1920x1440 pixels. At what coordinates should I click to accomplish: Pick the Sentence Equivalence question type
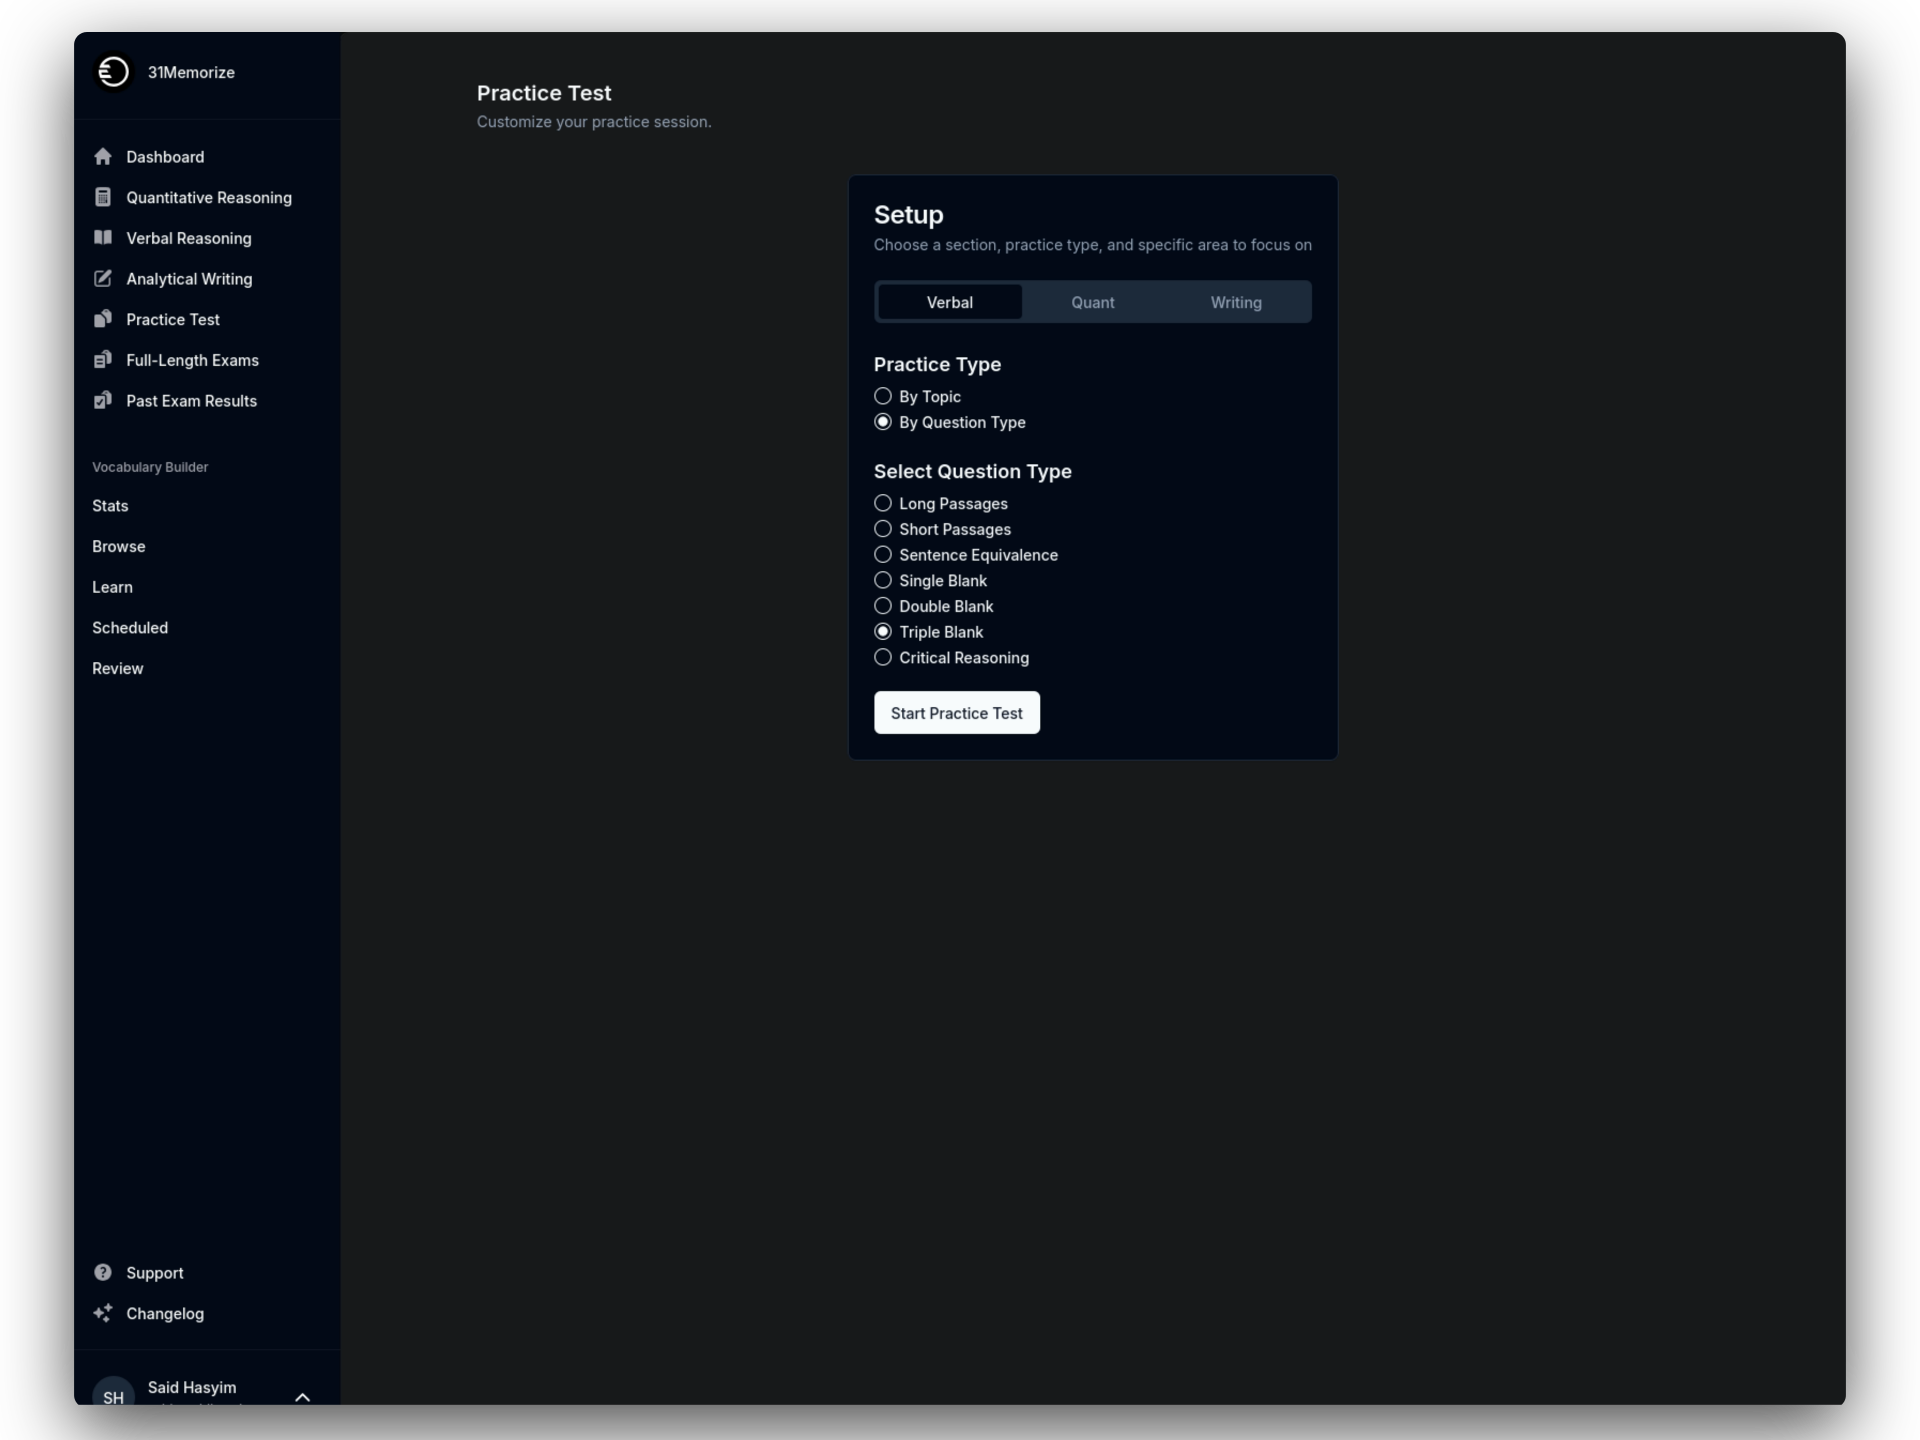883,555
